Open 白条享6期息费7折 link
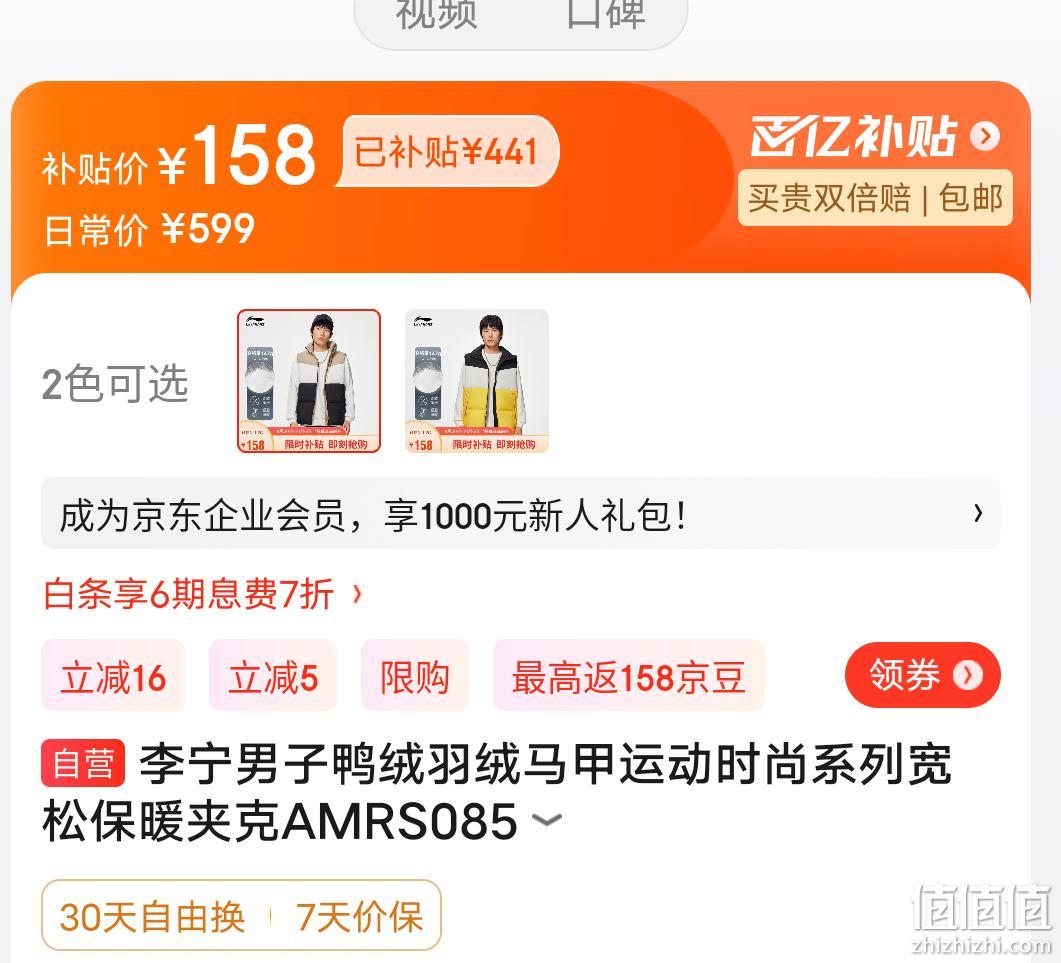The width and height of the screenshot is (1061, 963). (189, 594)
